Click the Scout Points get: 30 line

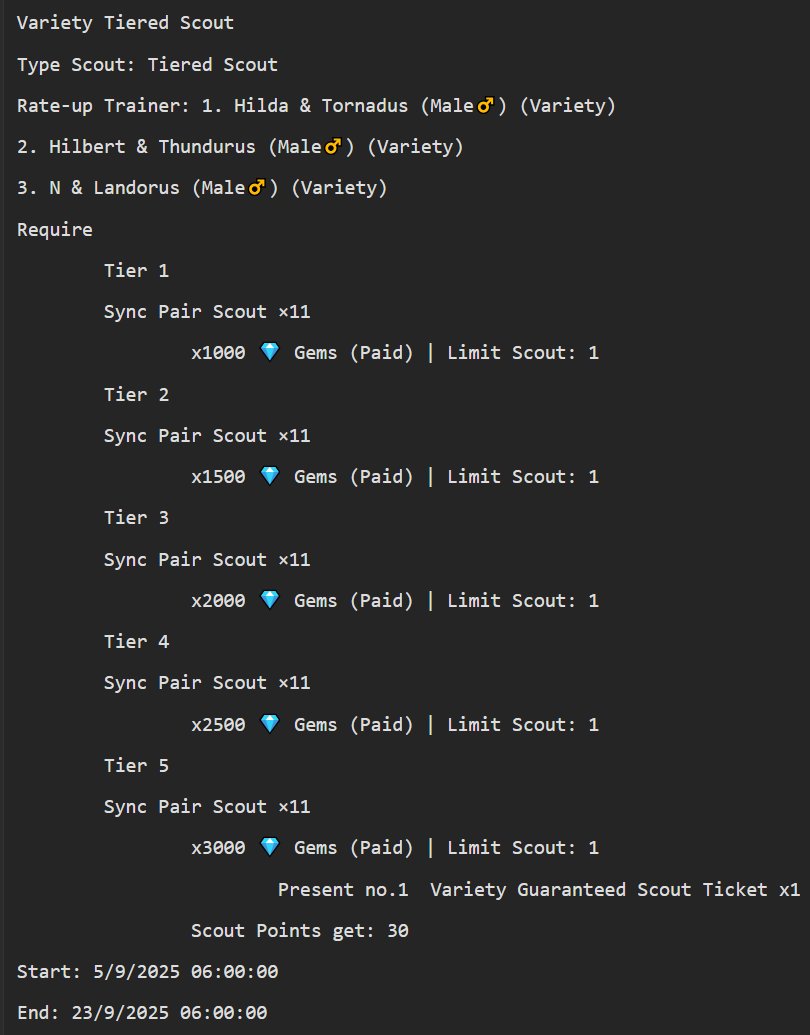pos(300,931)
